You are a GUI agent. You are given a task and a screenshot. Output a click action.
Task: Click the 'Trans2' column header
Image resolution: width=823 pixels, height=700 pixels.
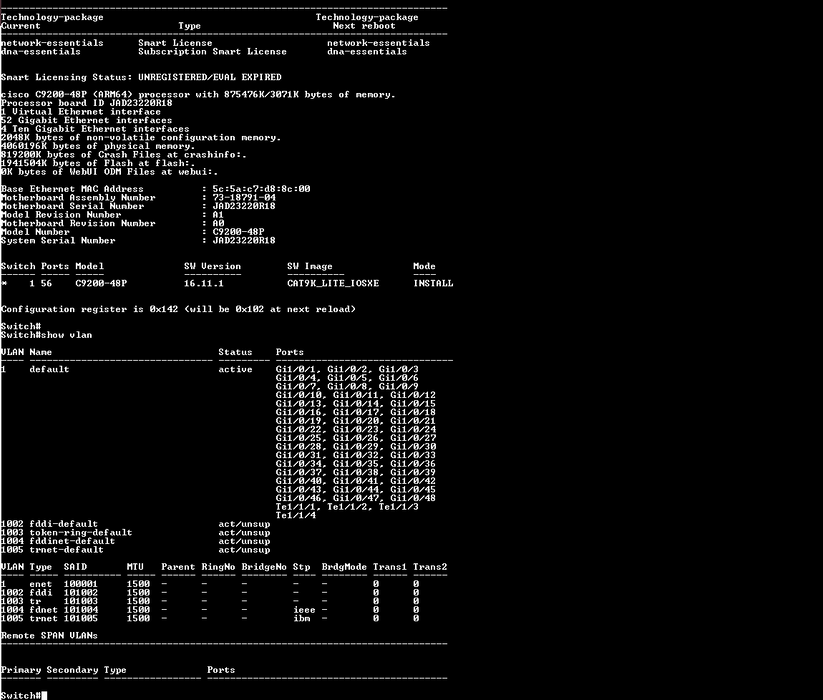pyautogui.click(x=430, y=567)
